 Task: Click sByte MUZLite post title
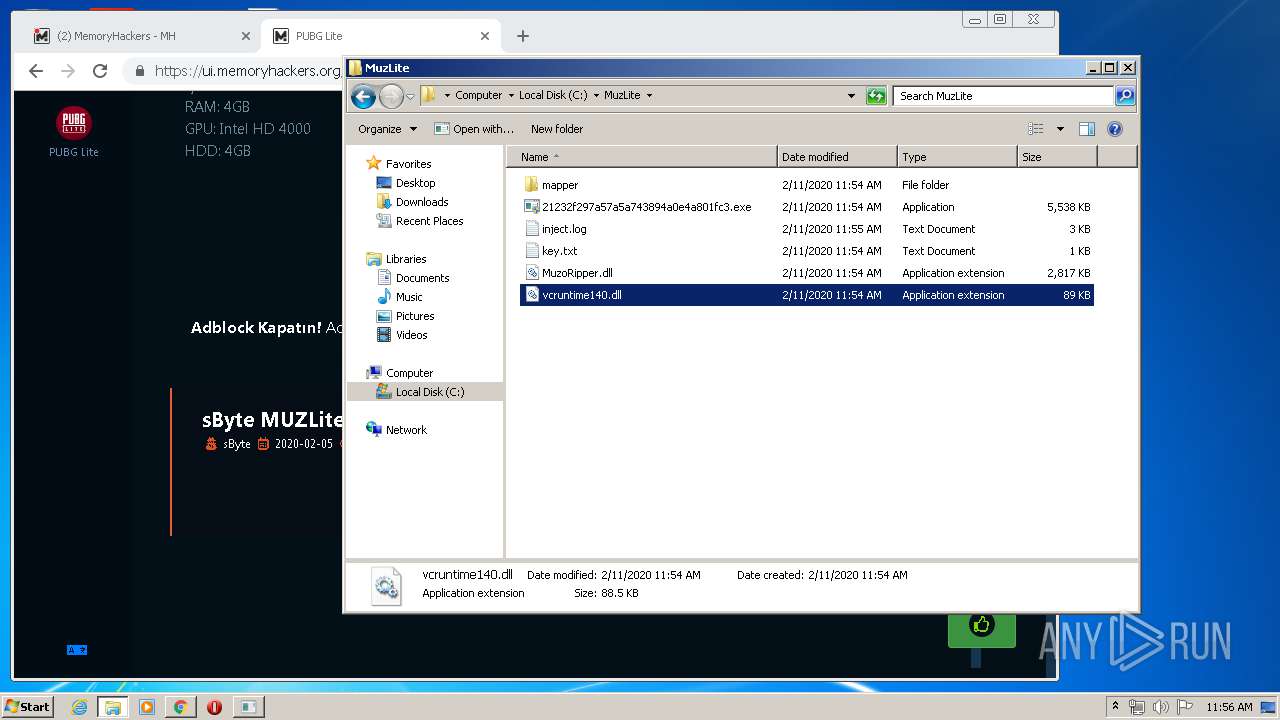pyautogui.click(x=272, y=420)
